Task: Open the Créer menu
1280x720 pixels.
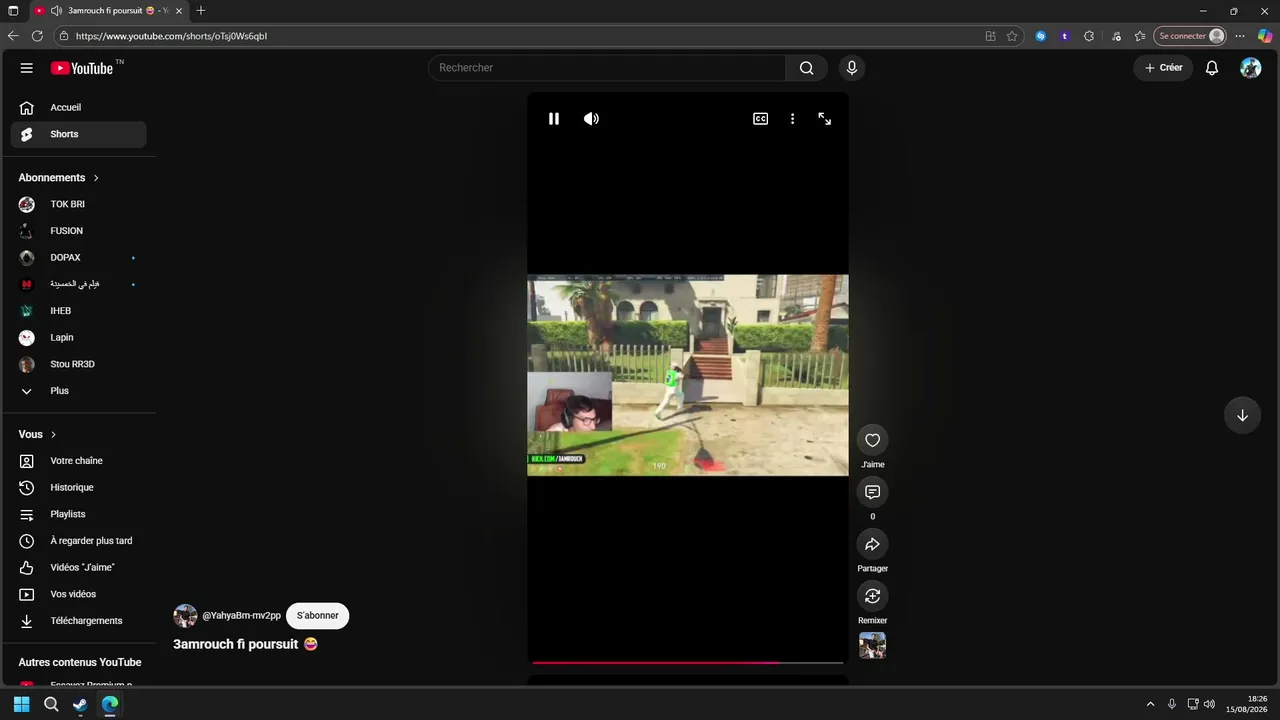Action: point(1163,68)
